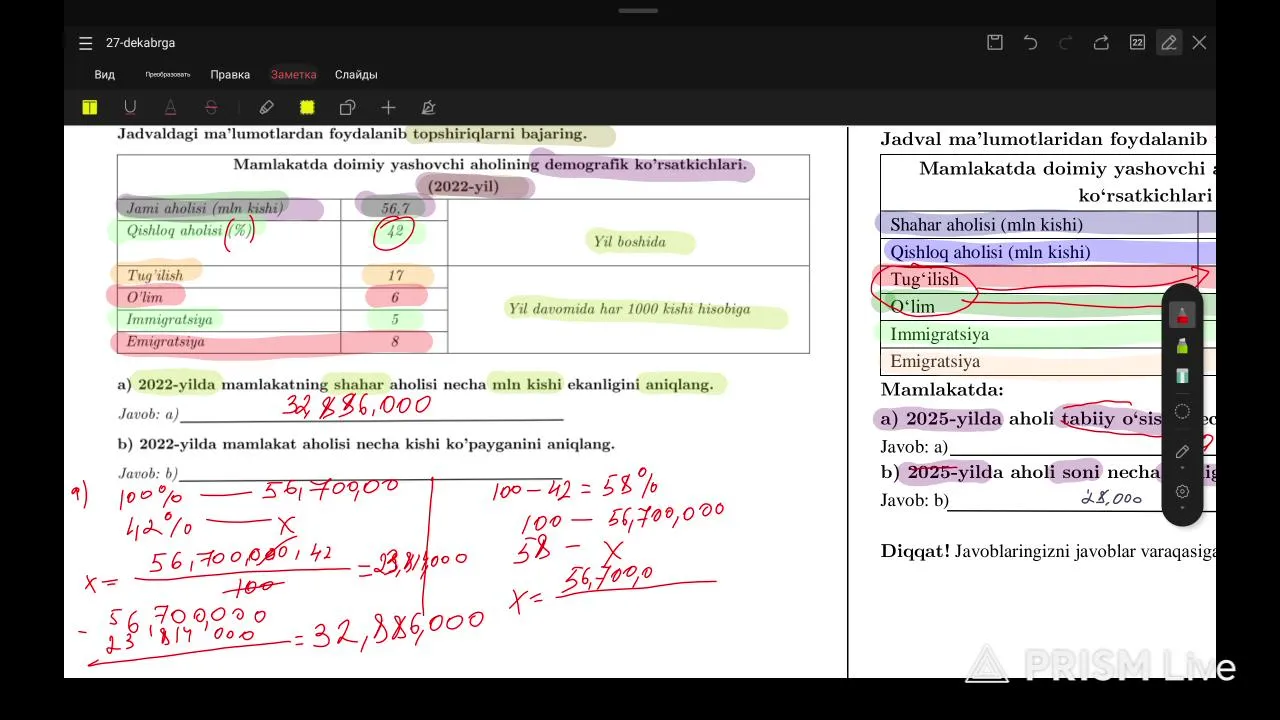Pick the highlighter marker tool
1280x720 pixels.
pos(266,108)
